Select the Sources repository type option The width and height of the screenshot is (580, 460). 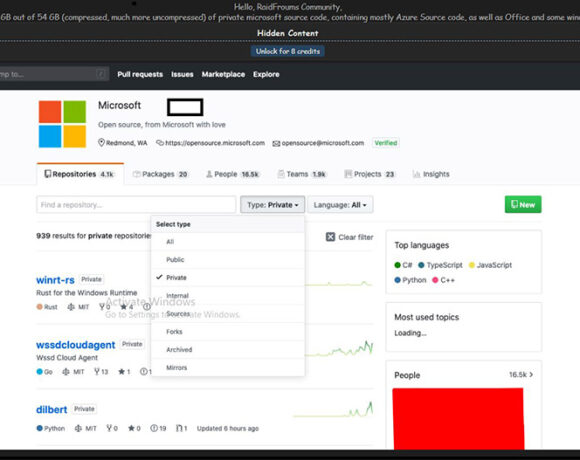click(228, 314)
